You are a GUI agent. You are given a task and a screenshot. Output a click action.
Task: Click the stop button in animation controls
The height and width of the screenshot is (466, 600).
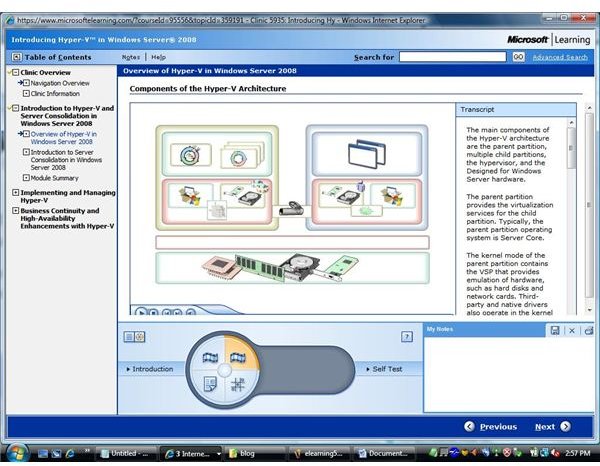153,313
